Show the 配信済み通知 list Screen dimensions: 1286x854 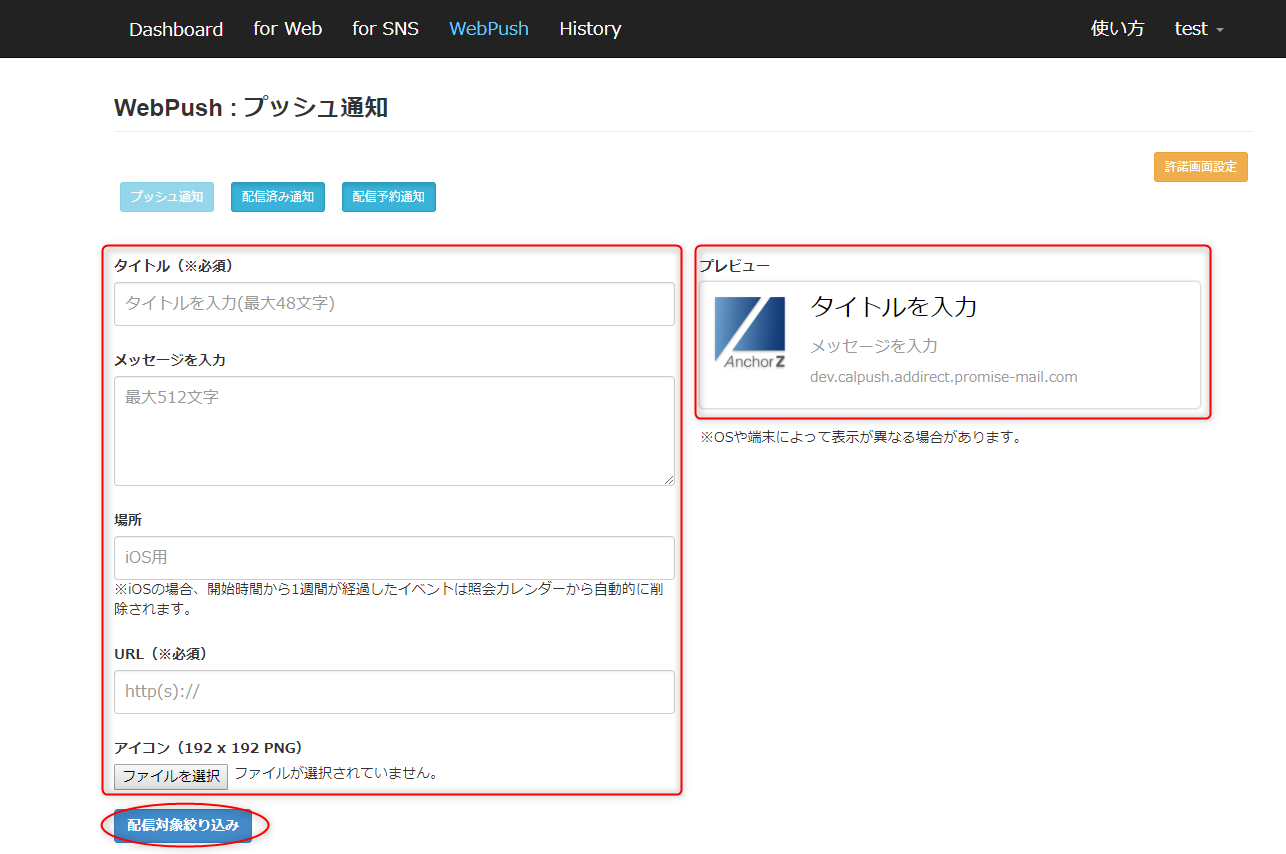point(278,197)
